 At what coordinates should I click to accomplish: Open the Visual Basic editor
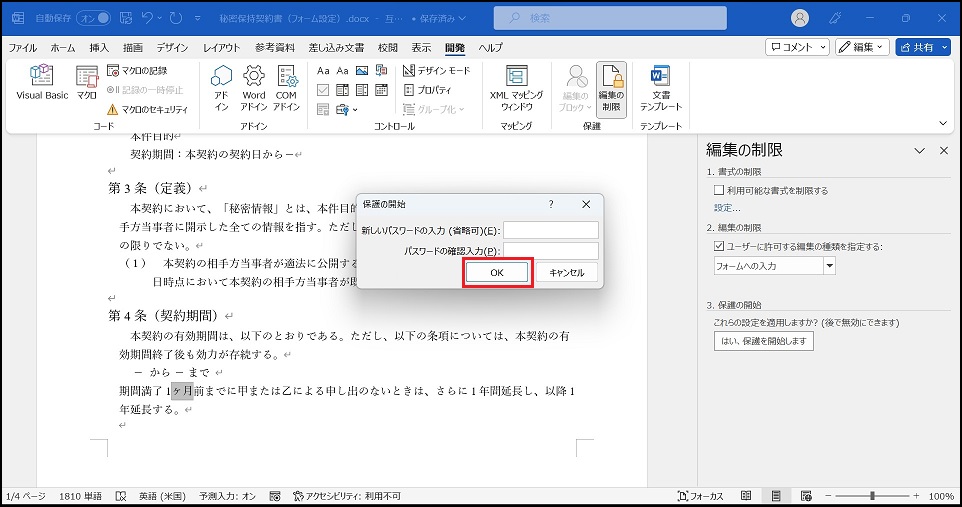[42, 83]
